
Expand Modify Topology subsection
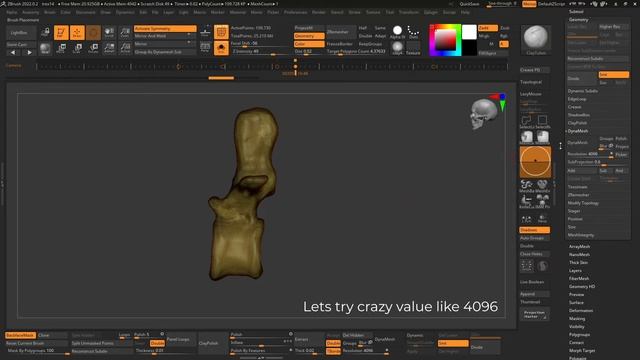pos(583,203)
